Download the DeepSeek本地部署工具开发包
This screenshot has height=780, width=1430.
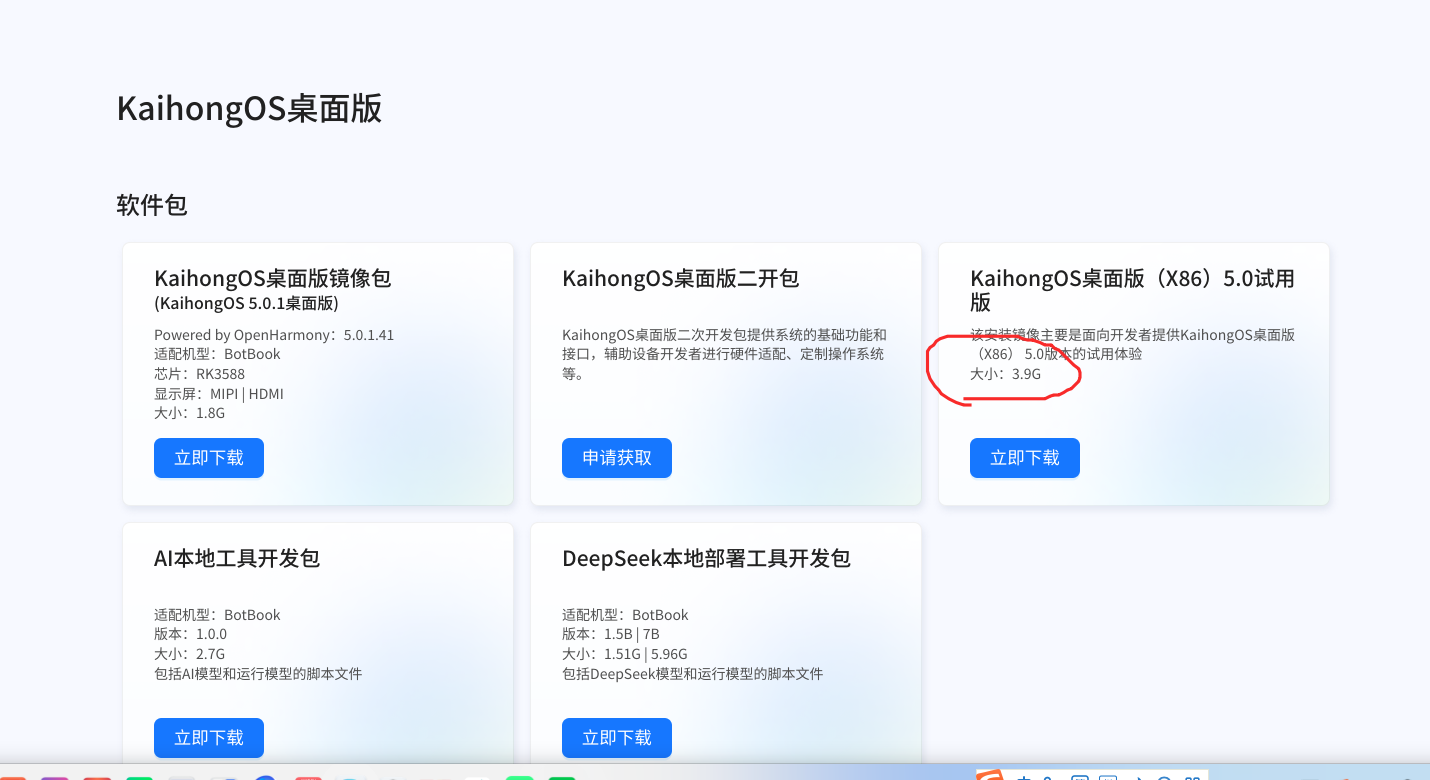pyautogui.click(x=617, y=738)
